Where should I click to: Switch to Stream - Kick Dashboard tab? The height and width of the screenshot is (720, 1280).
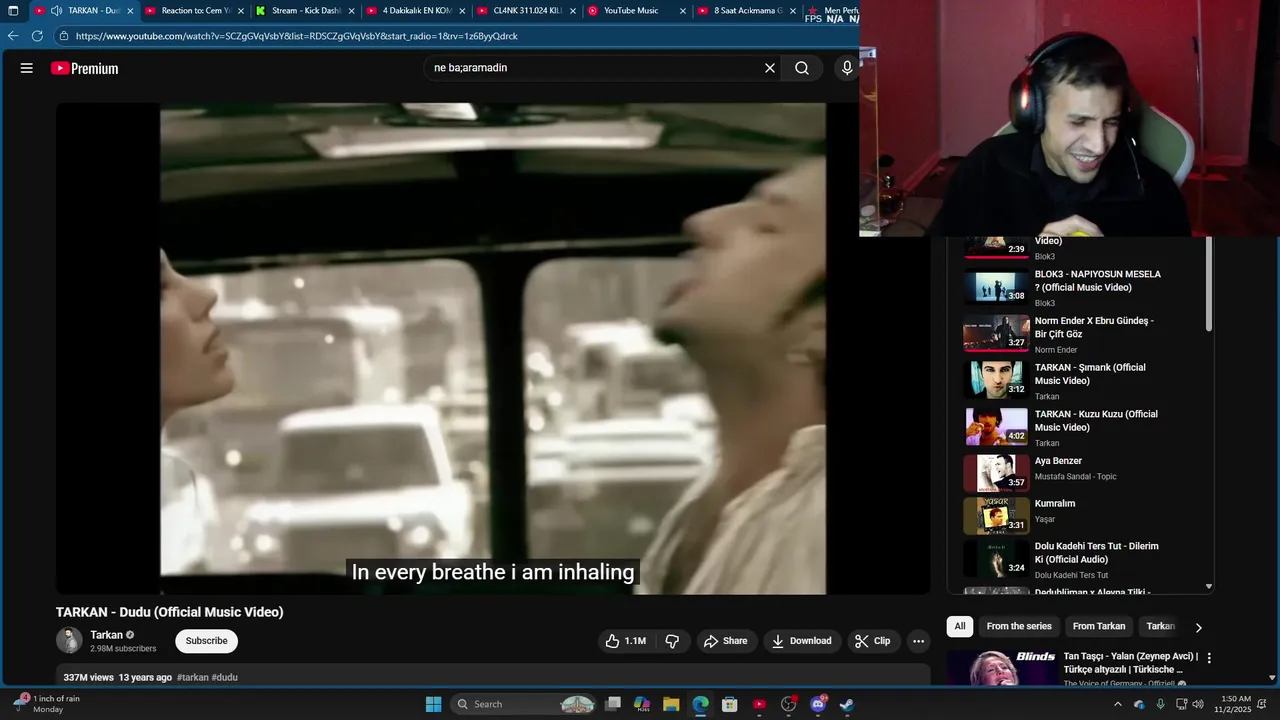(x=306, y=11)
